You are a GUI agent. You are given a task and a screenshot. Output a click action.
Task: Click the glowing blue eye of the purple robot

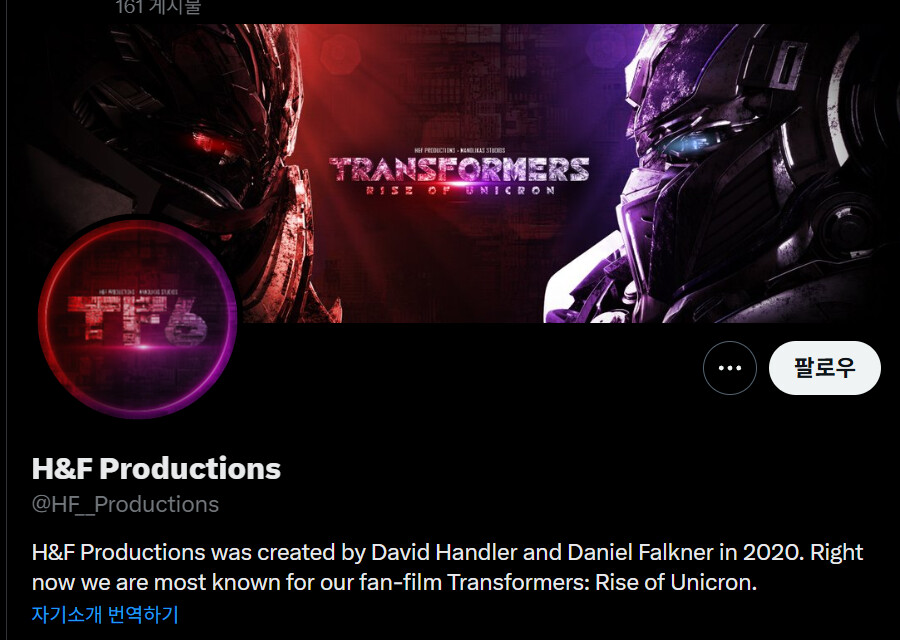[688, 142]
